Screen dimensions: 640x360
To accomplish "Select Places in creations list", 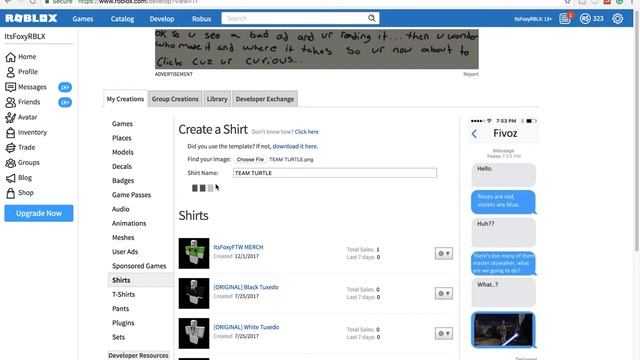I will click(x=122, y=138).
